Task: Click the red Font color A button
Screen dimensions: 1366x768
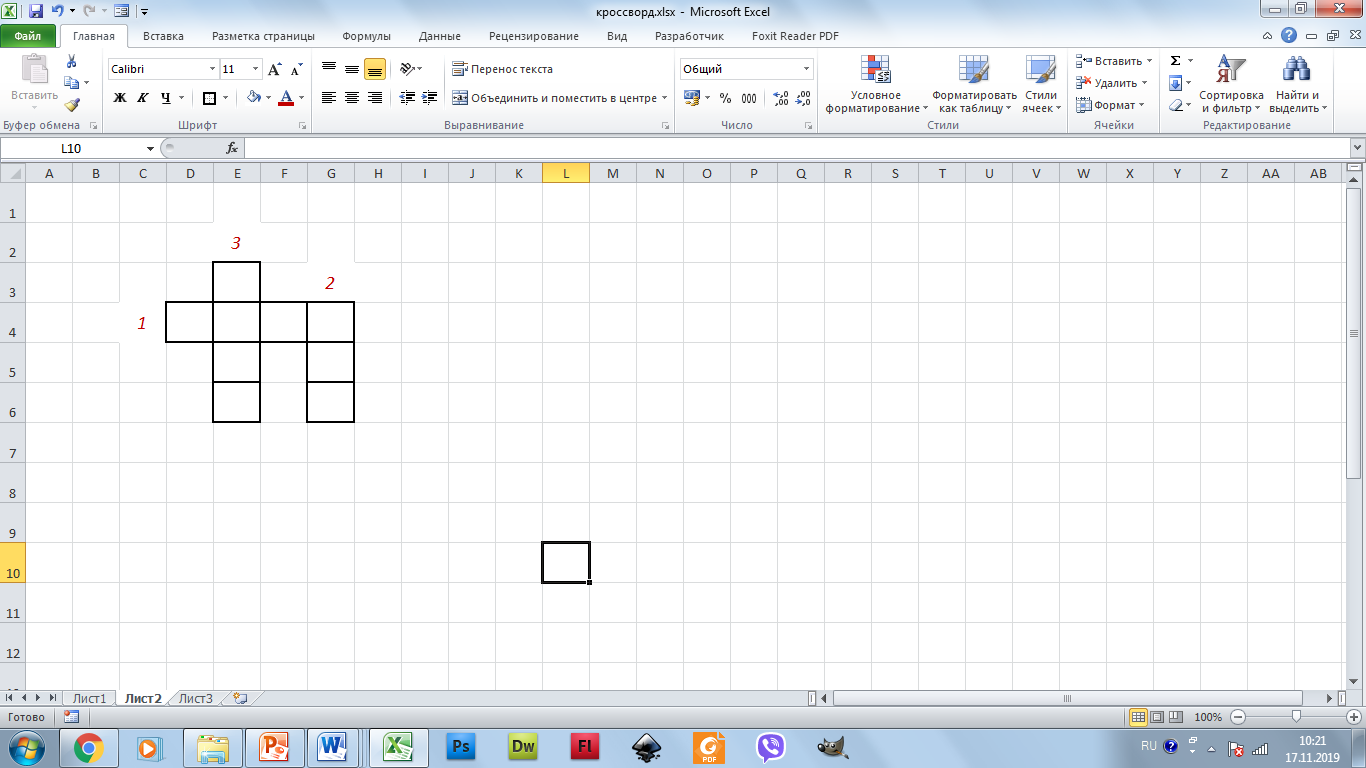Action: tap(287, 98)
